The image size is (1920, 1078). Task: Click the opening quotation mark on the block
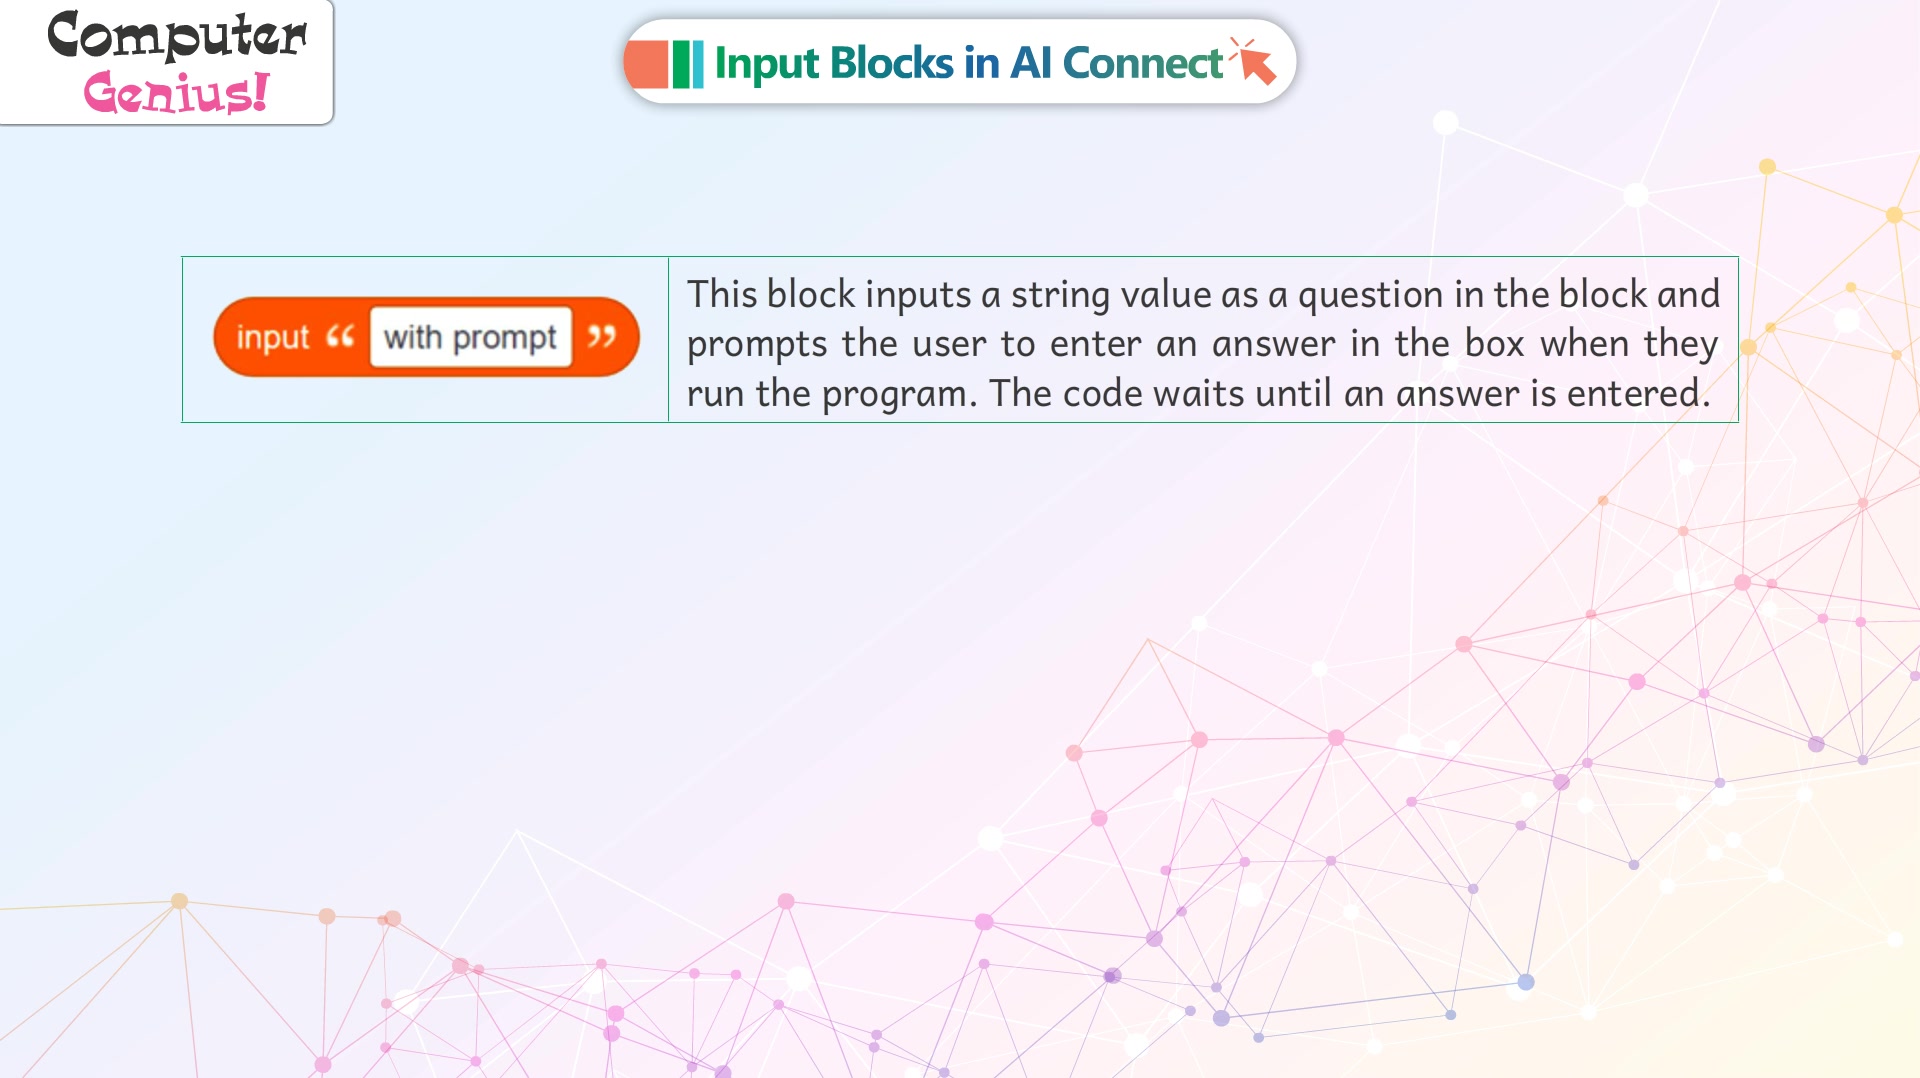340,337
